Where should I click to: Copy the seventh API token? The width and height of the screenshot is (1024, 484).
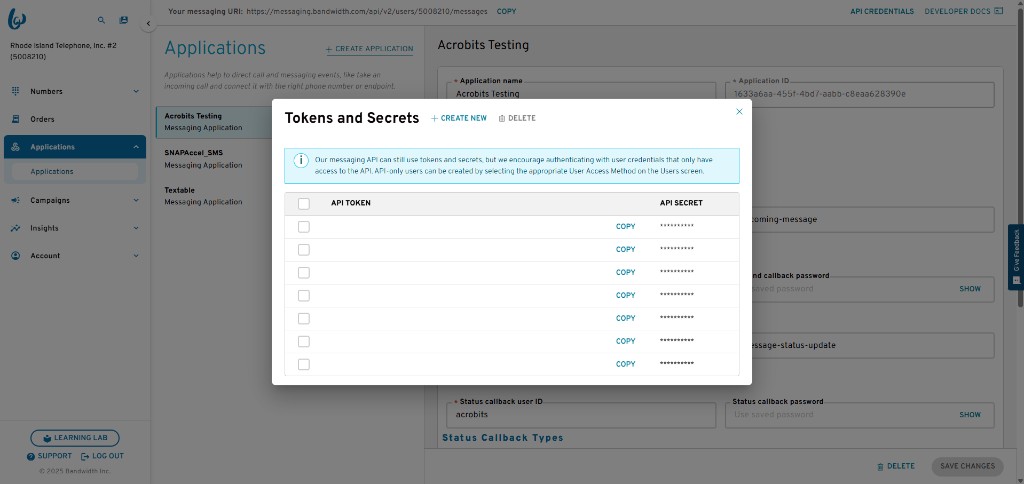[x=626, y=364]
